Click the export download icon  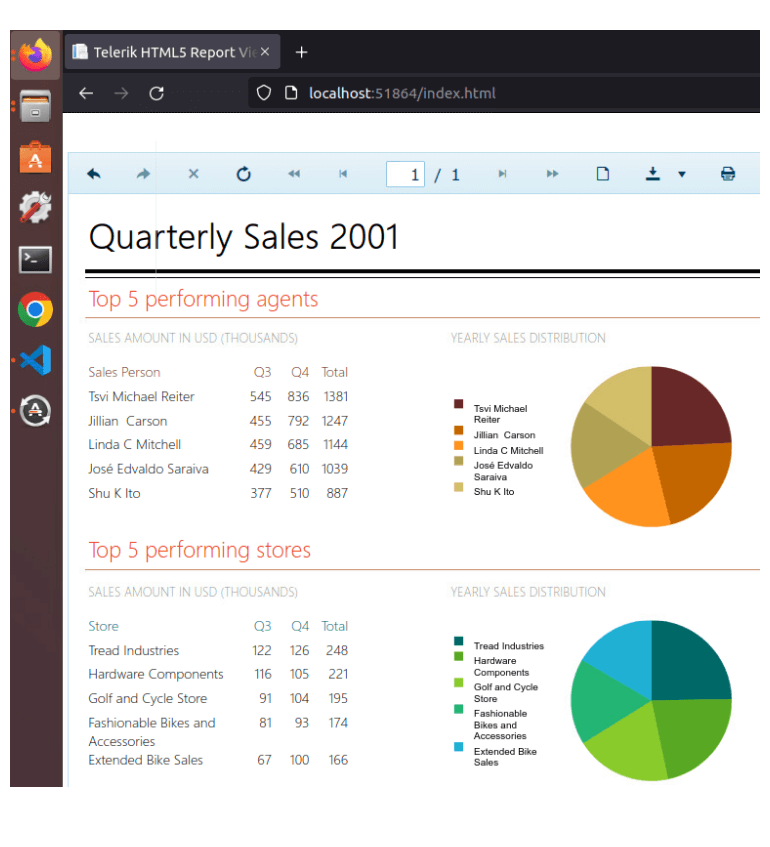[x=653, y=174]
